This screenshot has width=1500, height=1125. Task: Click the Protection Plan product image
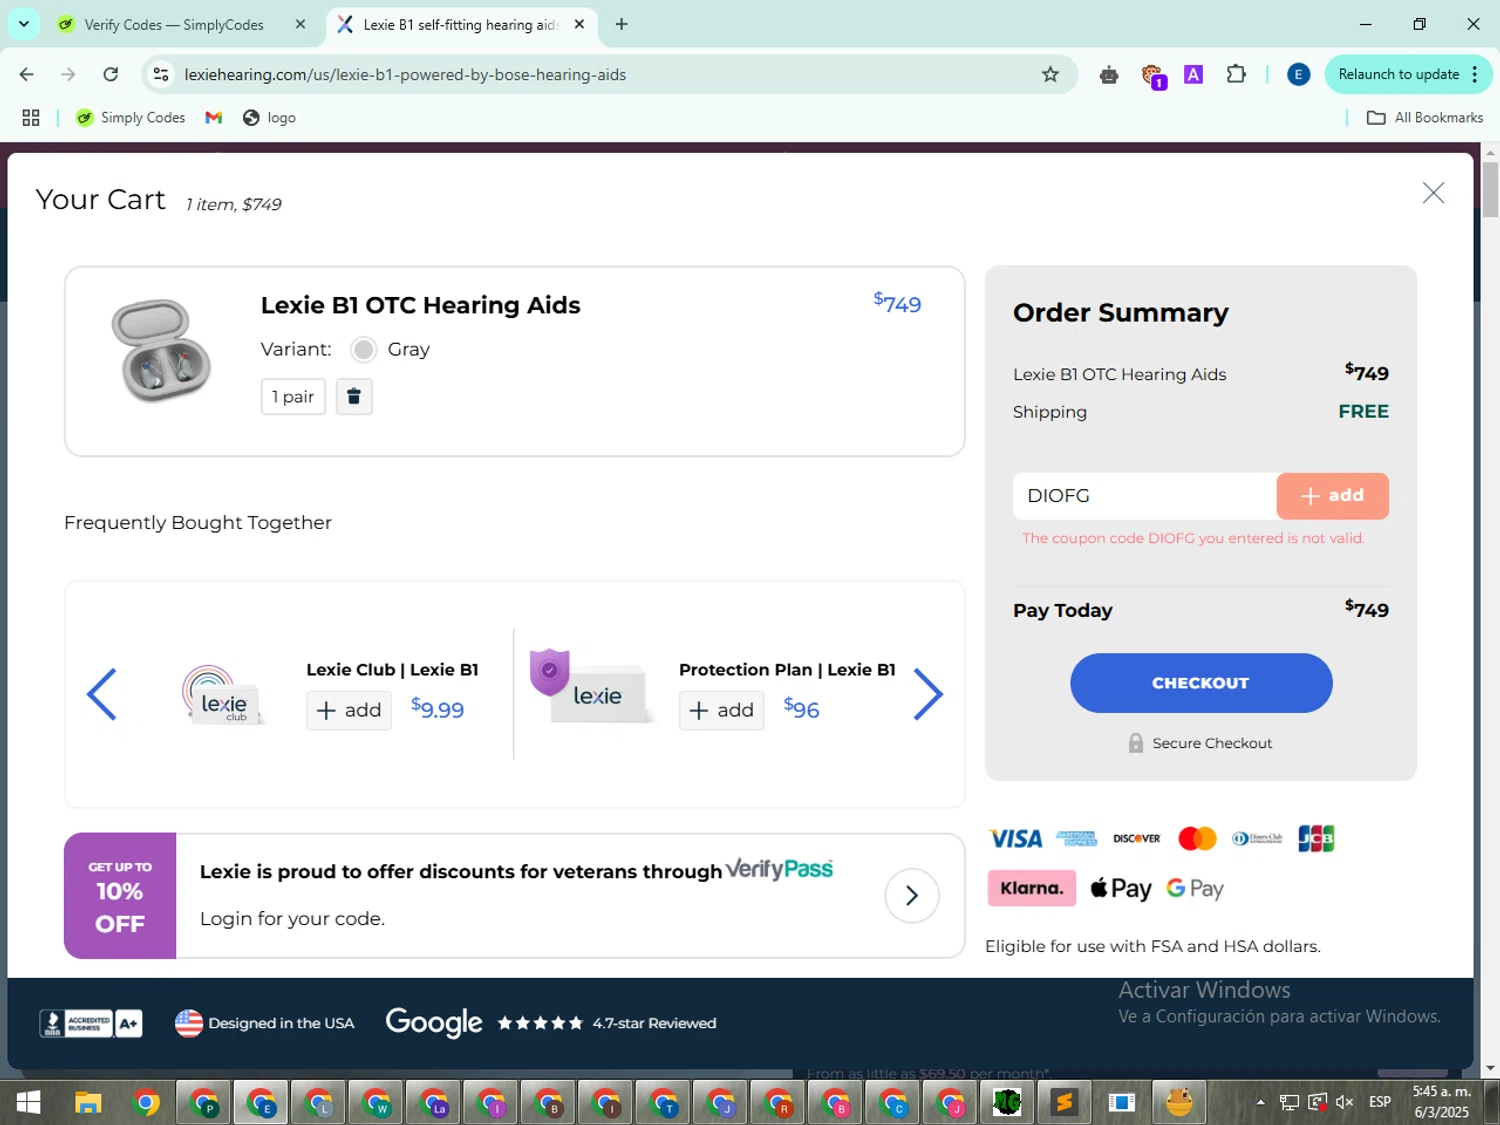pyautogui.click(x=592, y=686)
